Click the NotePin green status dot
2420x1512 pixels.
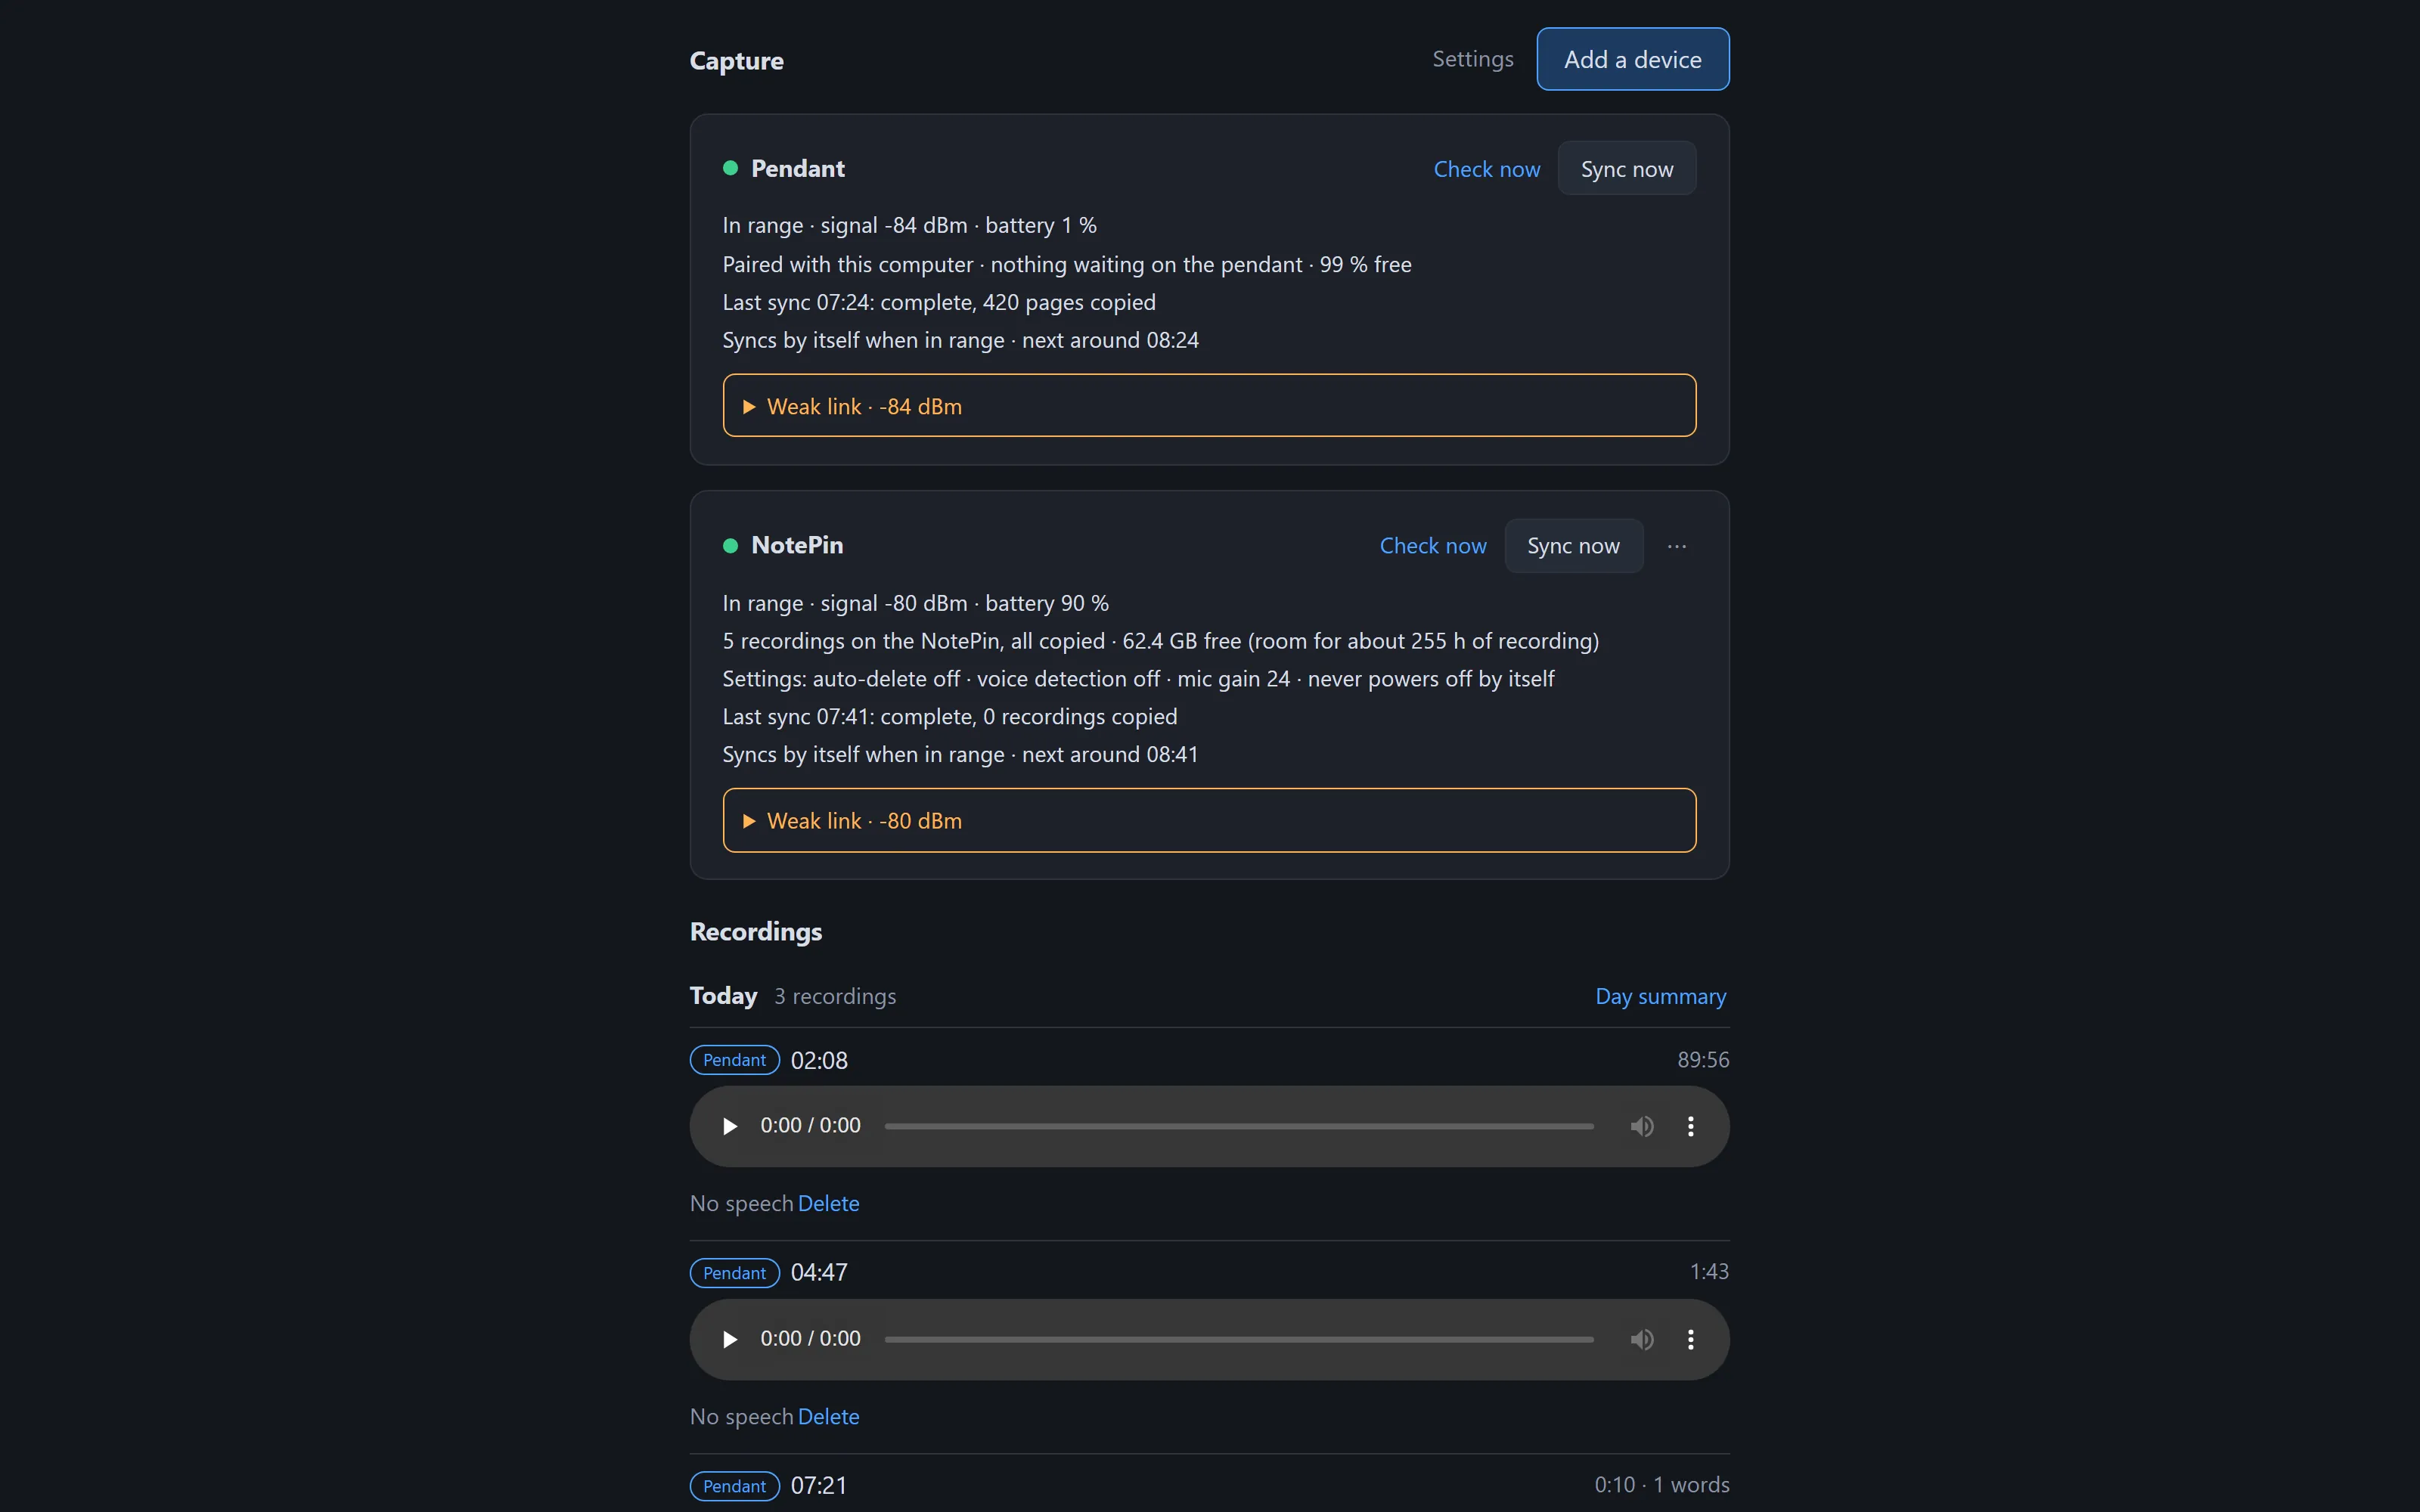click(730, 545)
